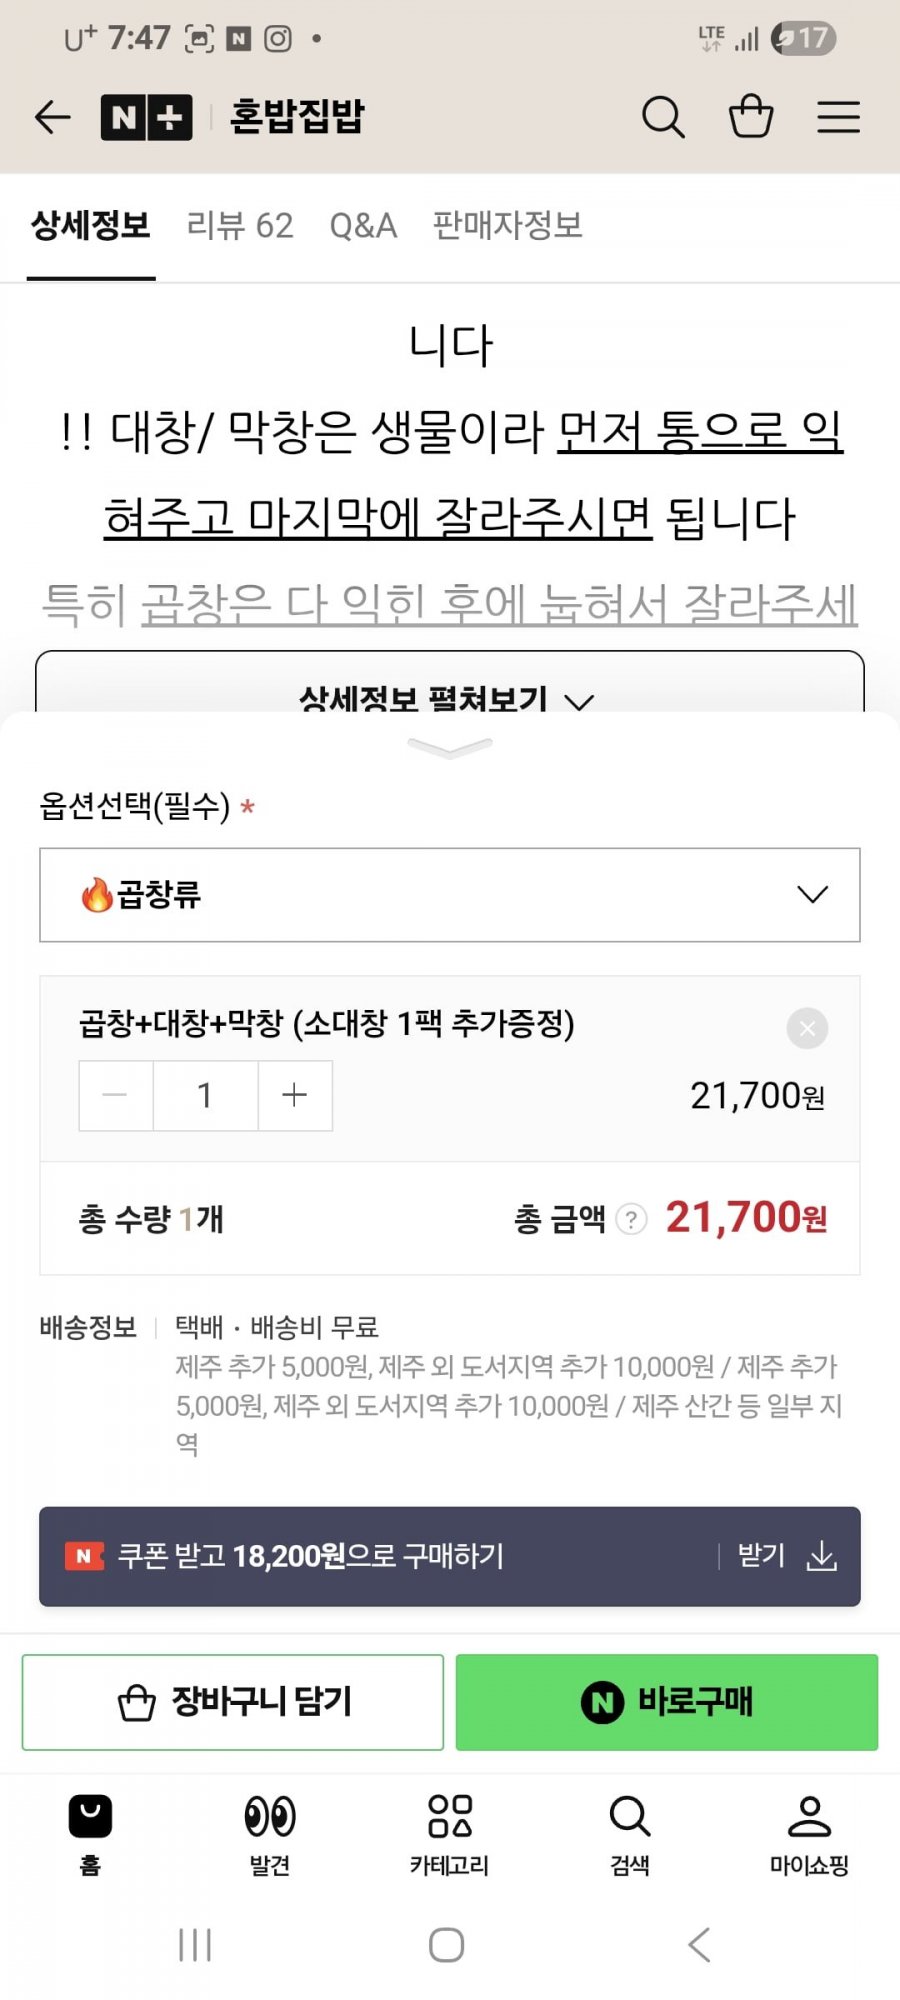The width and height of the screenshot is (900, 2000).
Task: Tap the back arrow in header
Action: (x=53, y=117)
